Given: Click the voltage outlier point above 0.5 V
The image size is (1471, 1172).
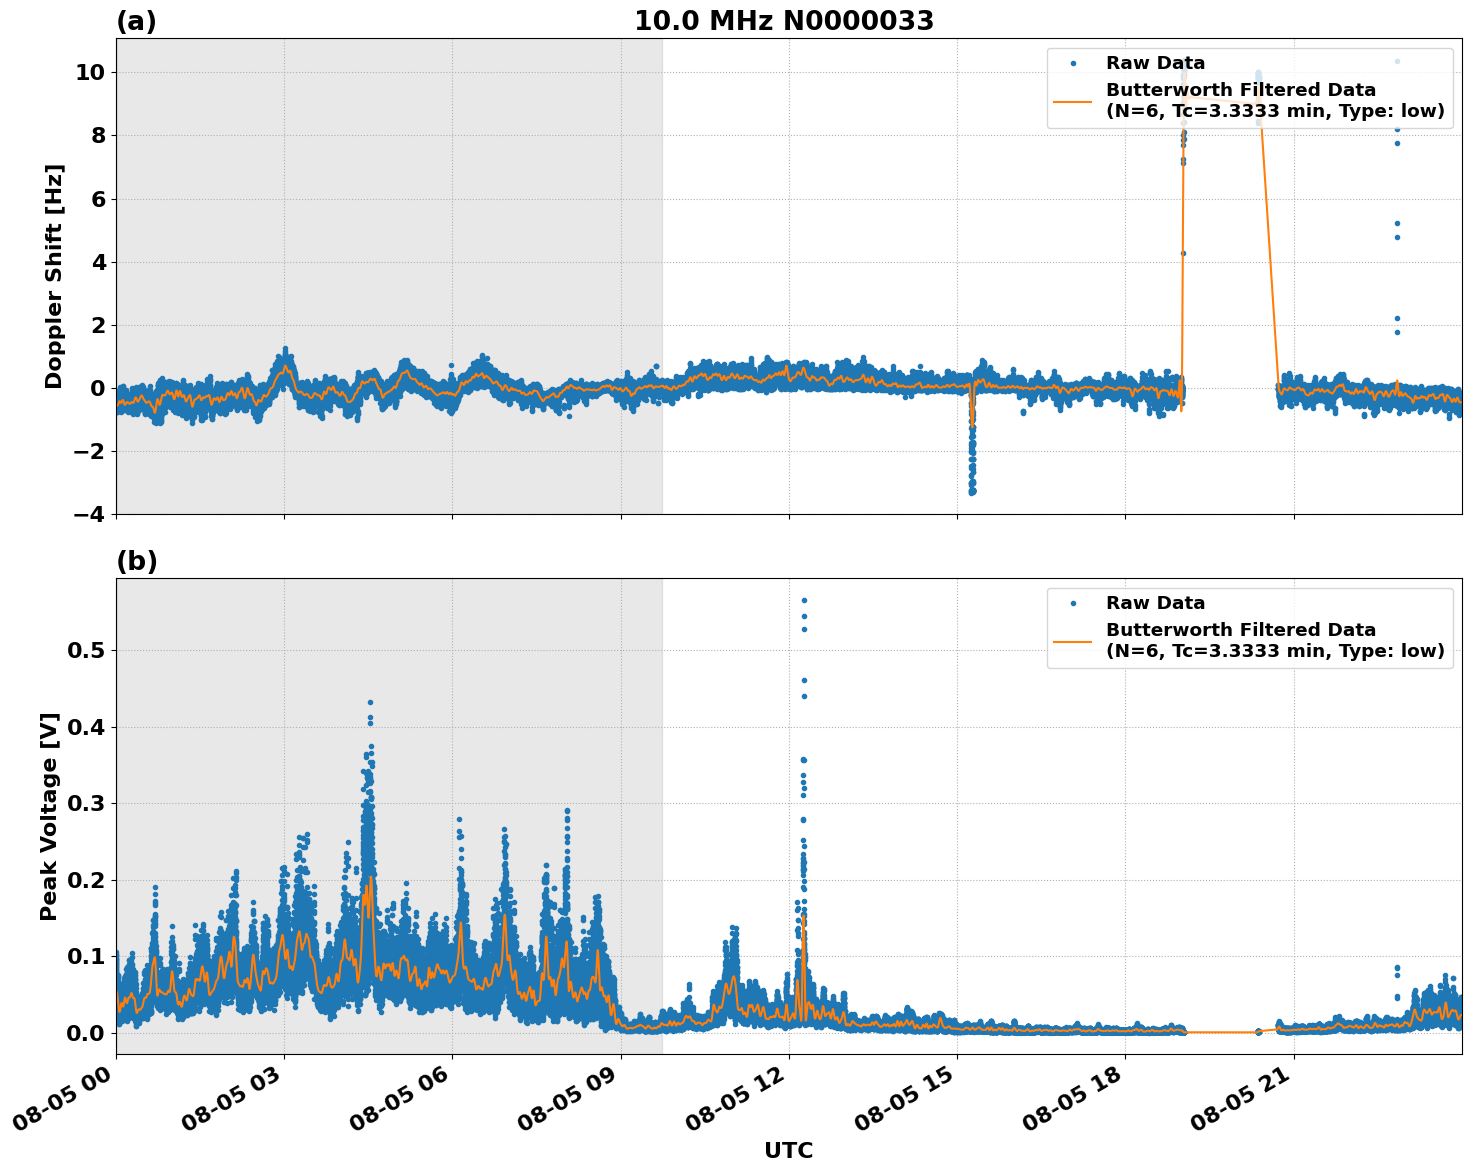Looking at the screenshot, I should 806,598.
